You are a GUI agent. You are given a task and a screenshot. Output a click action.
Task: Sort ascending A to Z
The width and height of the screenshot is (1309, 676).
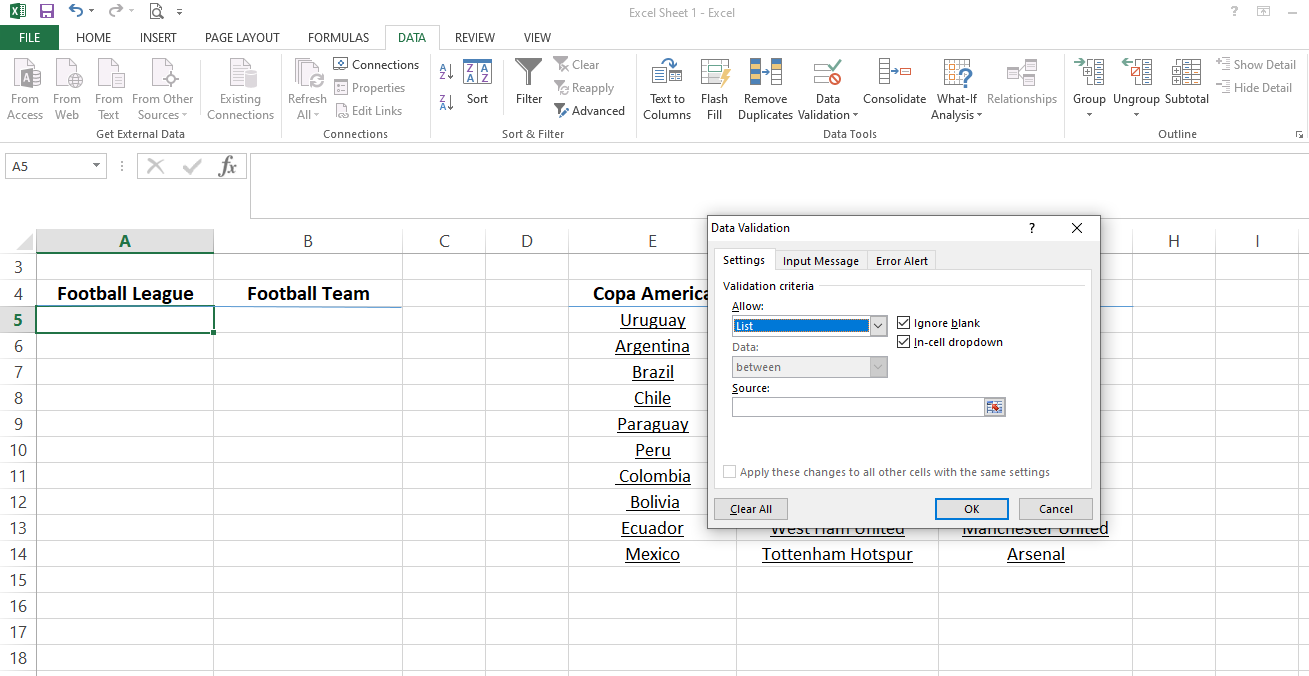[x=446, y=72]
